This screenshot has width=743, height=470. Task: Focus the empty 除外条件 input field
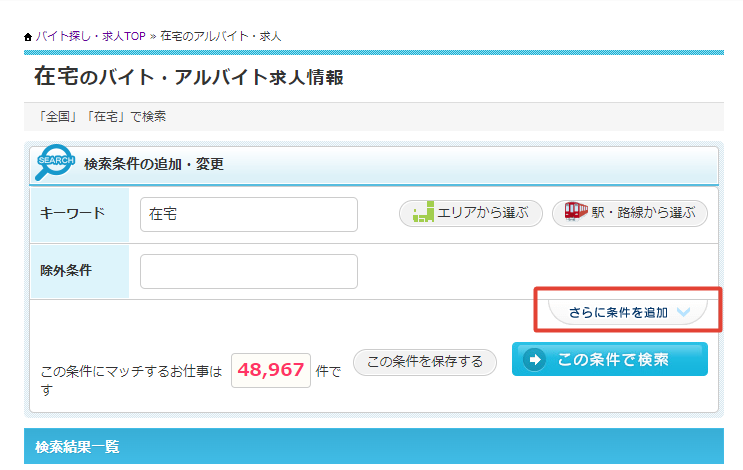[249, 271]
